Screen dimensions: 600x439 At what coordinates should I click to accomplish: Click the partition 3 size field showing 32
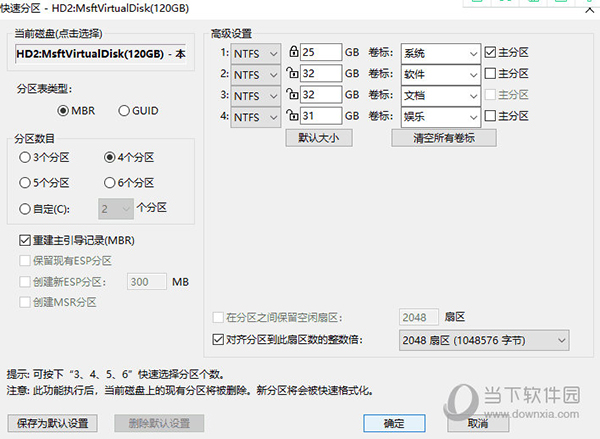coord(321,95)
